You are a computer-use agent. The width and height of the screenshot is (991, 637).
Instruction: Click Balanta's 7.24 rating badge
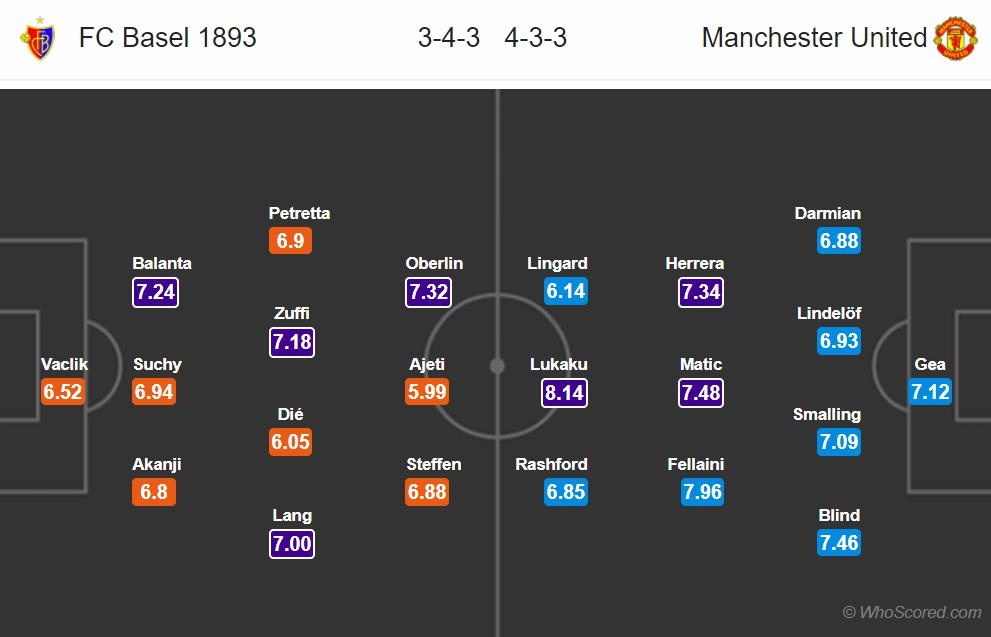pos(155,291)
